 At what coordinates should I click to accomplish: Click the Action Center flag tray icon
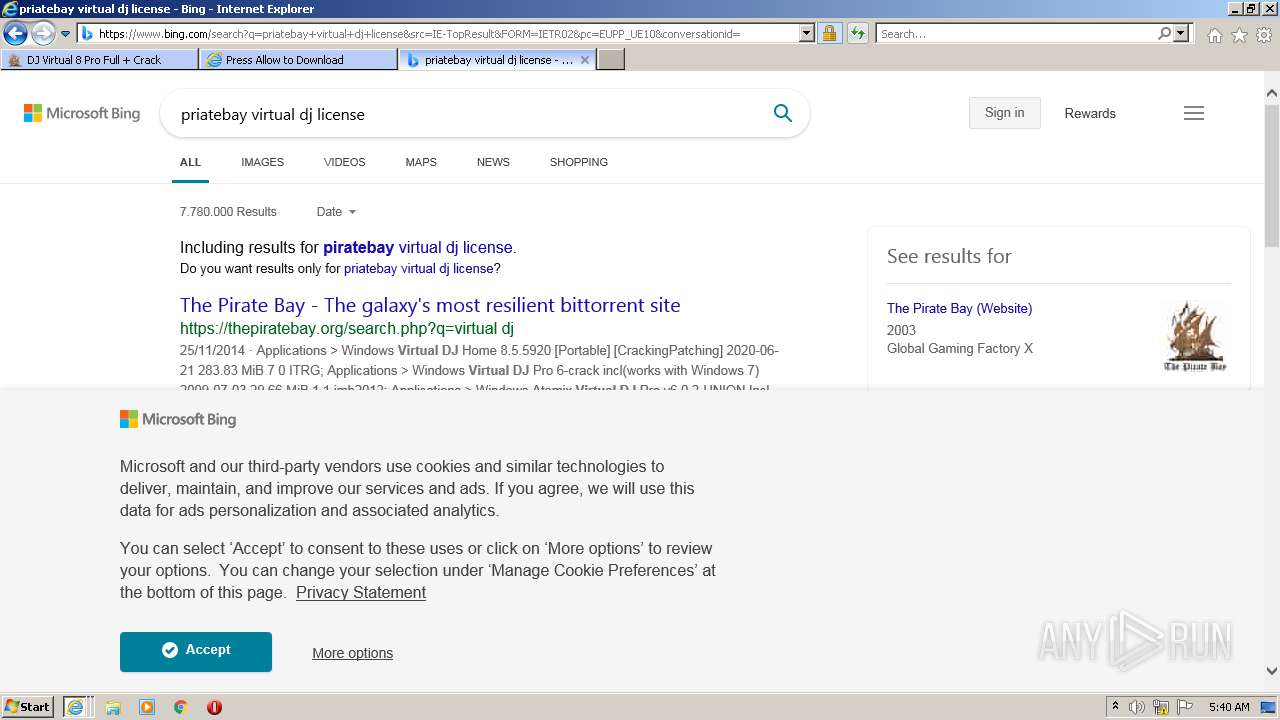click(1185, 707)
